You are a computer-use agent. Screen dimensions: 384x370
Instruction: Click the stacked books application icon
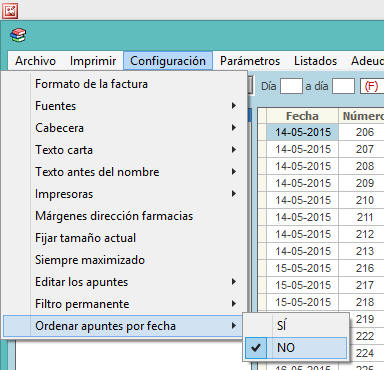tap(18, 35)
